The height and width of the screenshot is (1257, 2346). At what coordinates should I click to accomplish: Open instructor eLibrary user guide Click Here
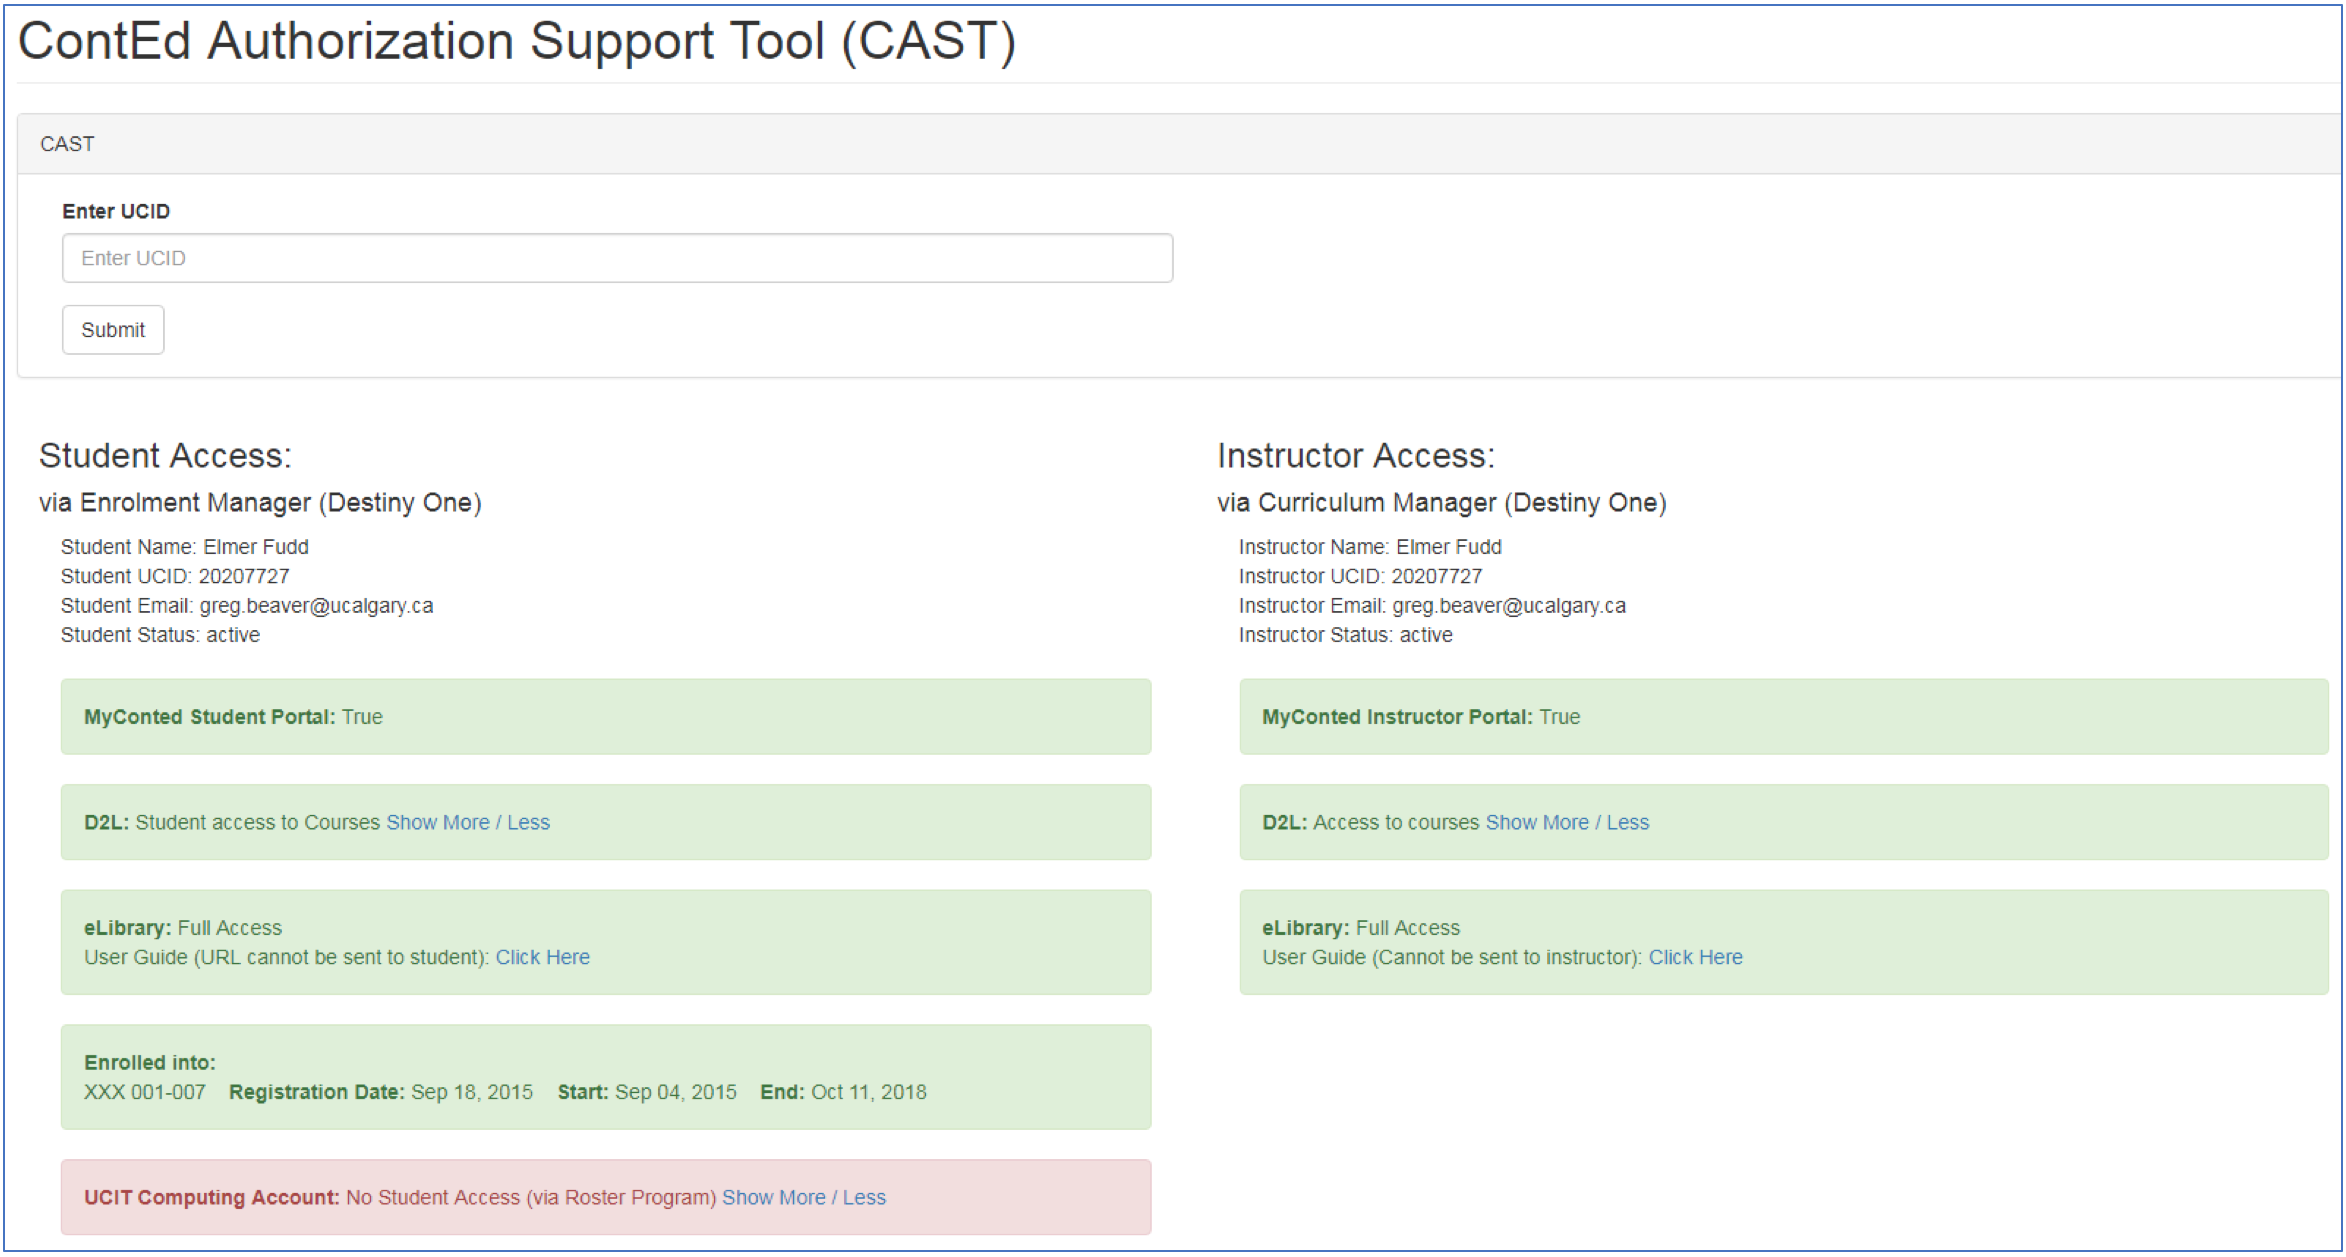click(x=1695, y=957)
